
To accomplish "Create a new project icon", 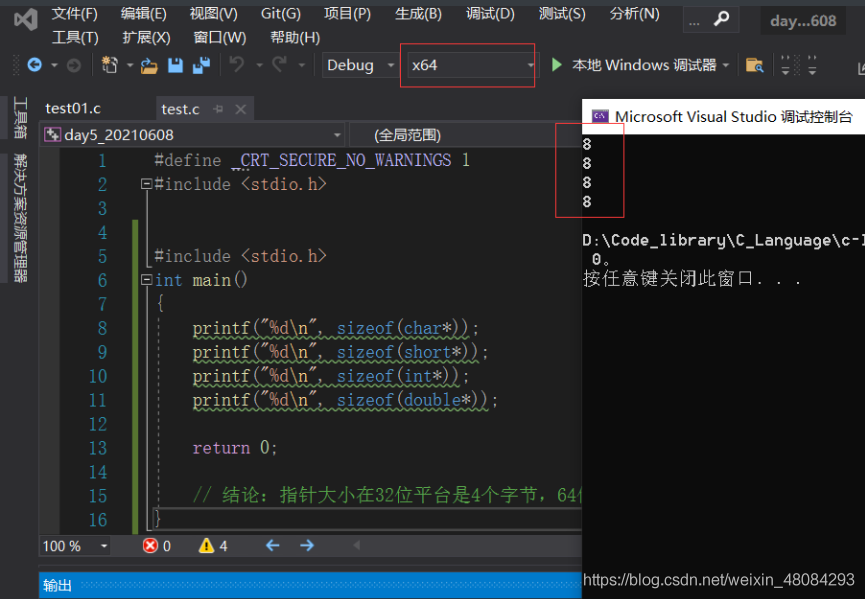I will pyautogui.click(x=110, y=65).
